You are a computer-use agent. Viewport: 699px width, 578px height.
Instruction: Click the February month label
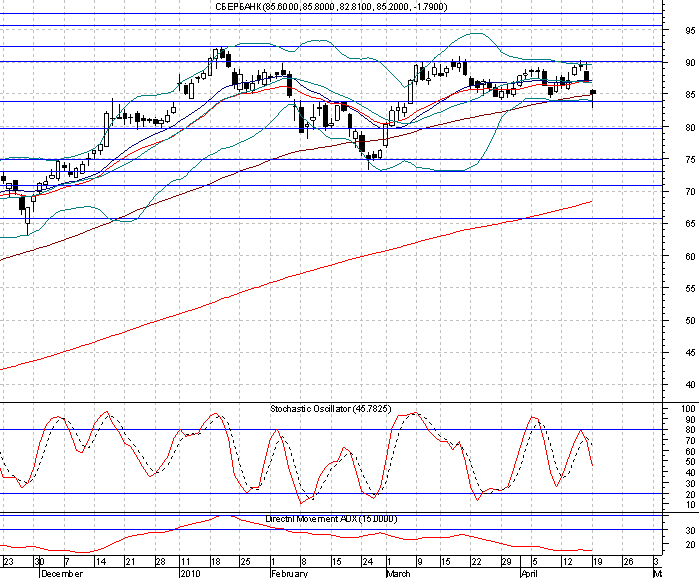(289, 573)
